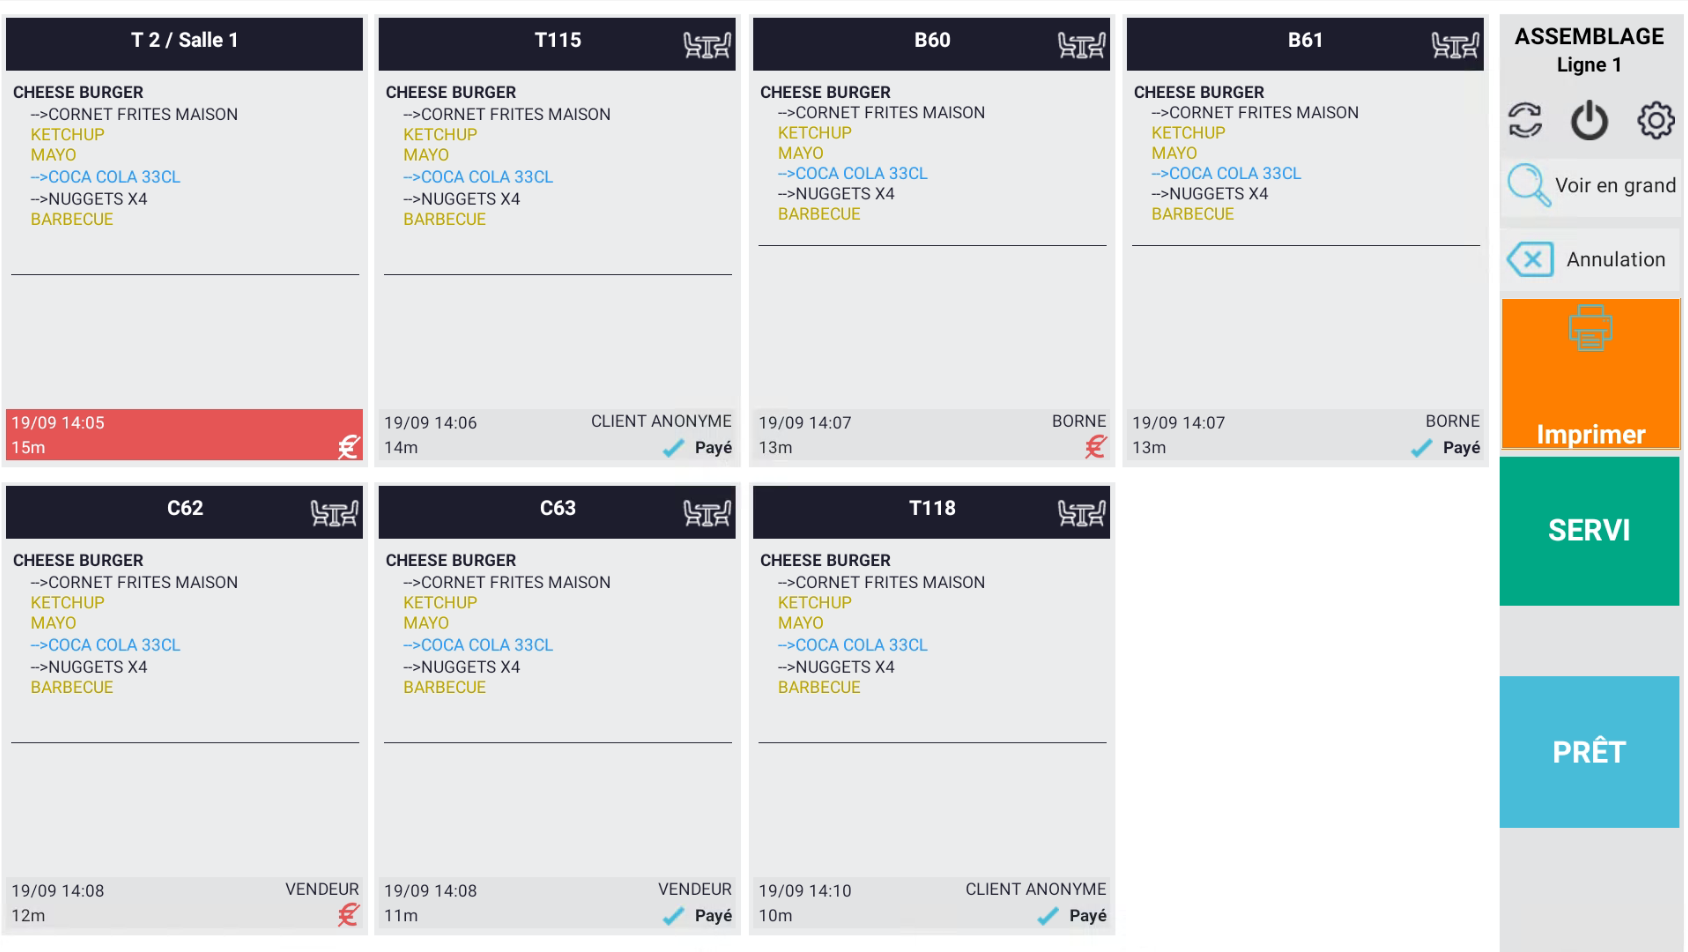Screen dimensions: 1688x952
Task: Select the C63 order ticket header
Action: 557,510
